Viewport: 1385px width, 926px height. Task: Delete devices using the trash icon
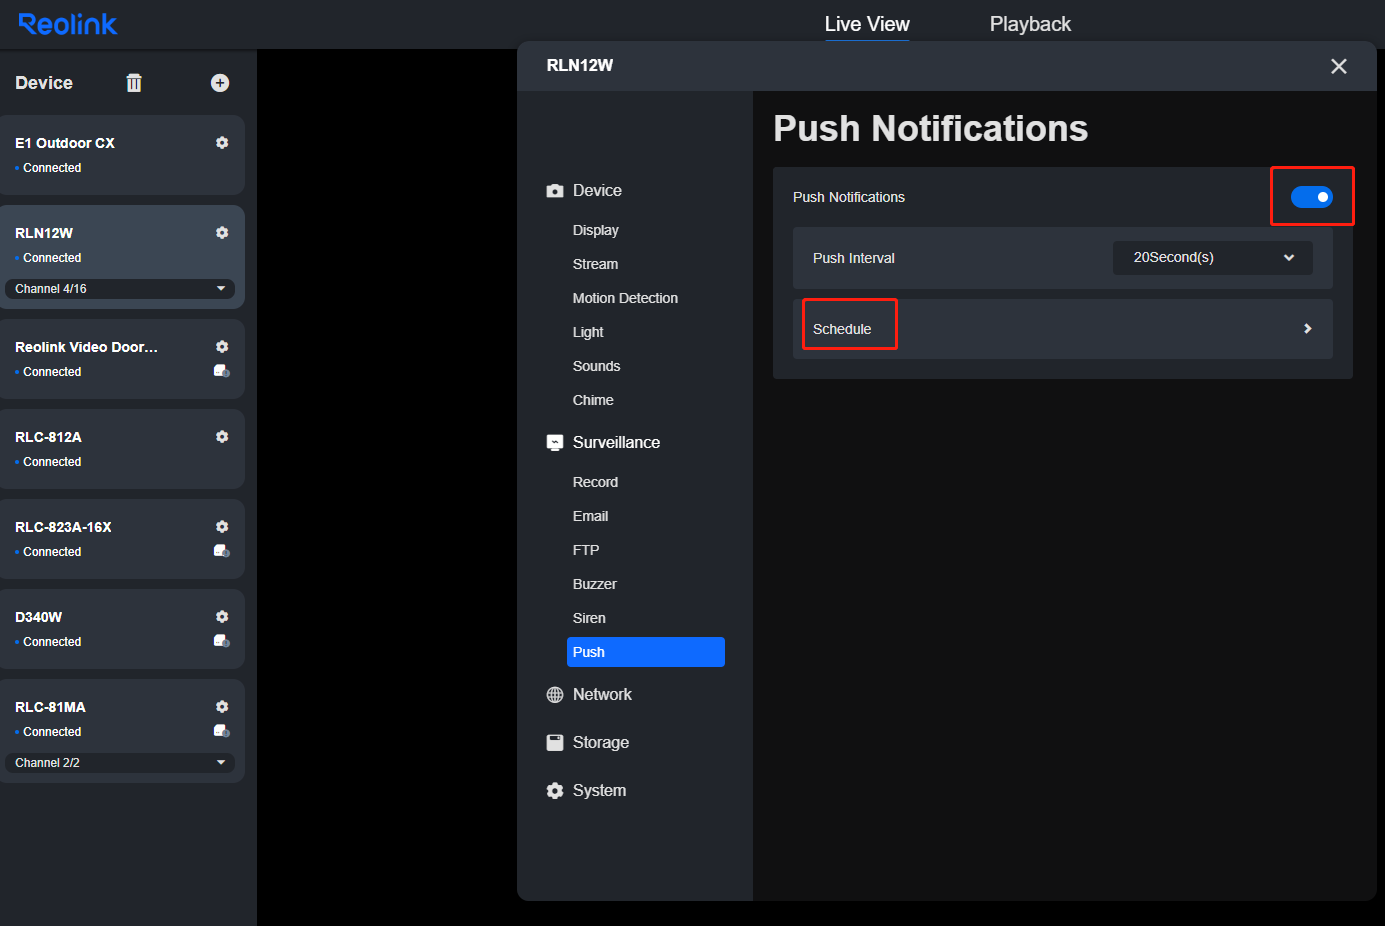pos(134,83)
